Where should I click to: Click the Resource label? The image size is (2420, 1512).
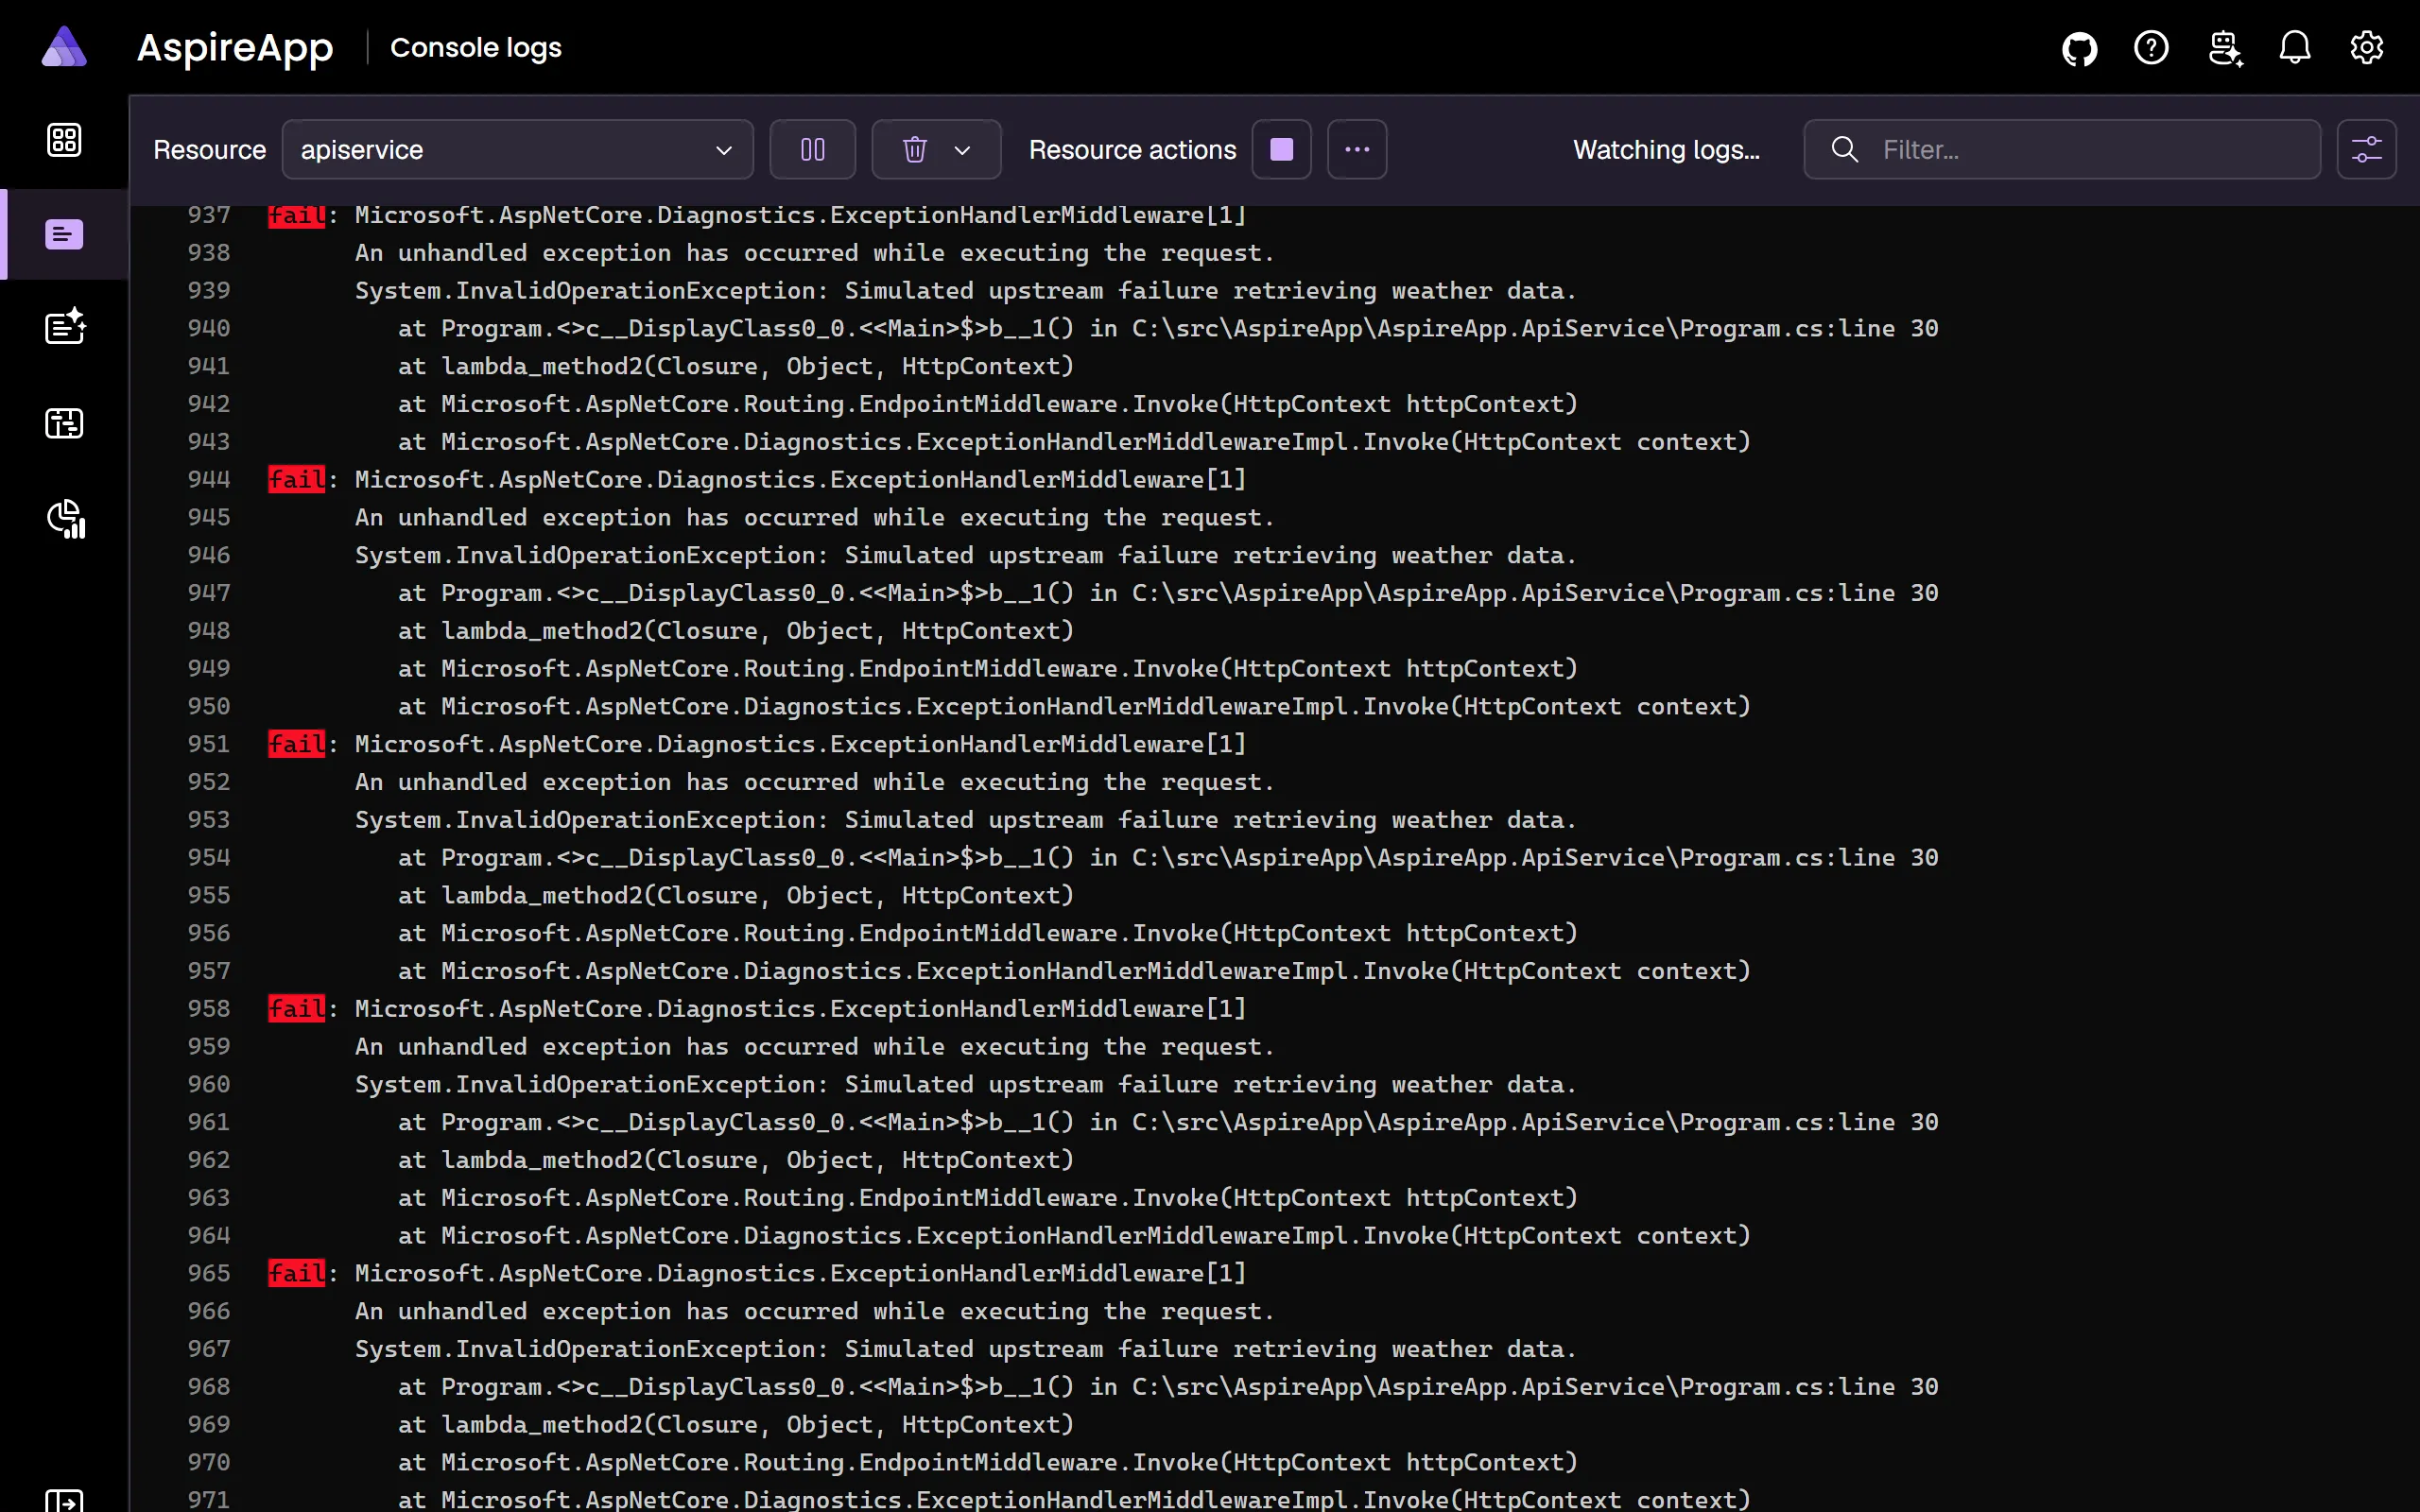click(x=210, y=150)
